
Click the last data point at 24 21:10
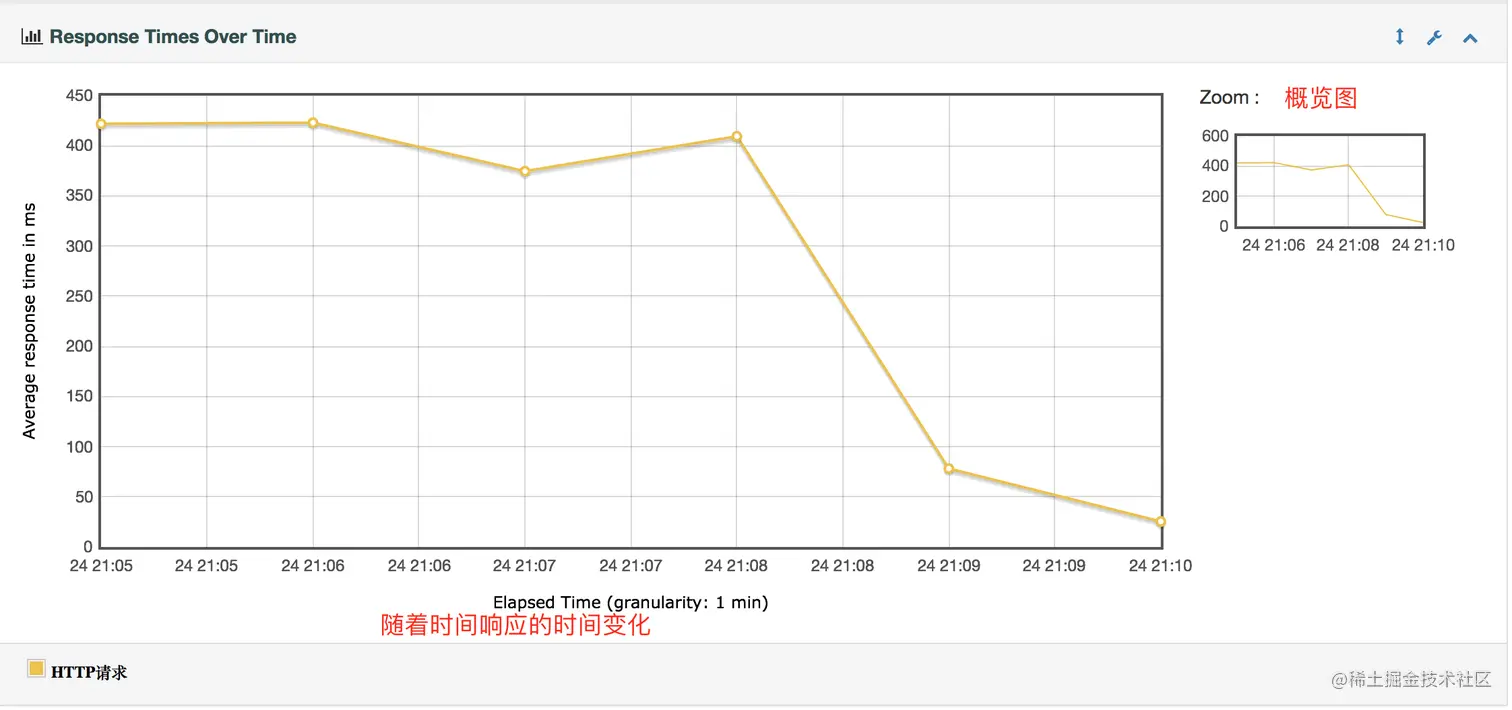pyautogui.click(x=1161, y=522)
